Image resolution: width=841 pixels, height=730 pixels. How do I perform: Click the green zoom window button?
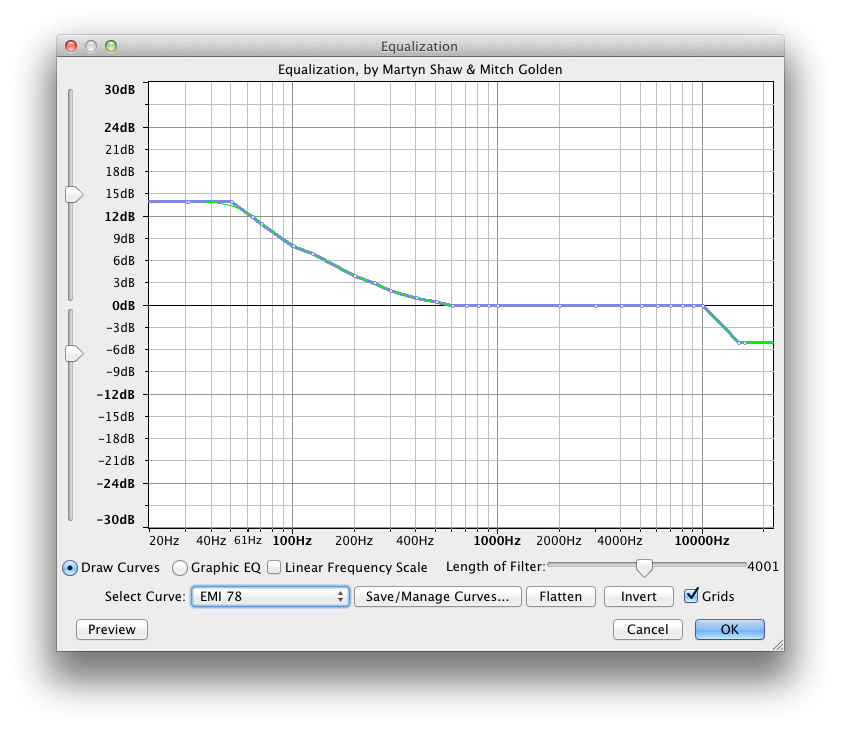(x=111, y=46)
